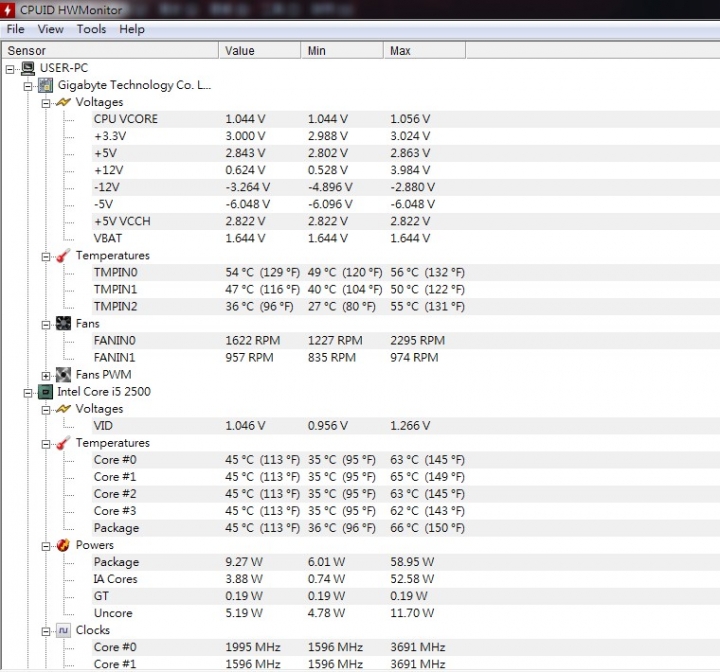The image size is (720, 672).
Task: Click the Fans fan icon
Action: (x=63, y=323)
